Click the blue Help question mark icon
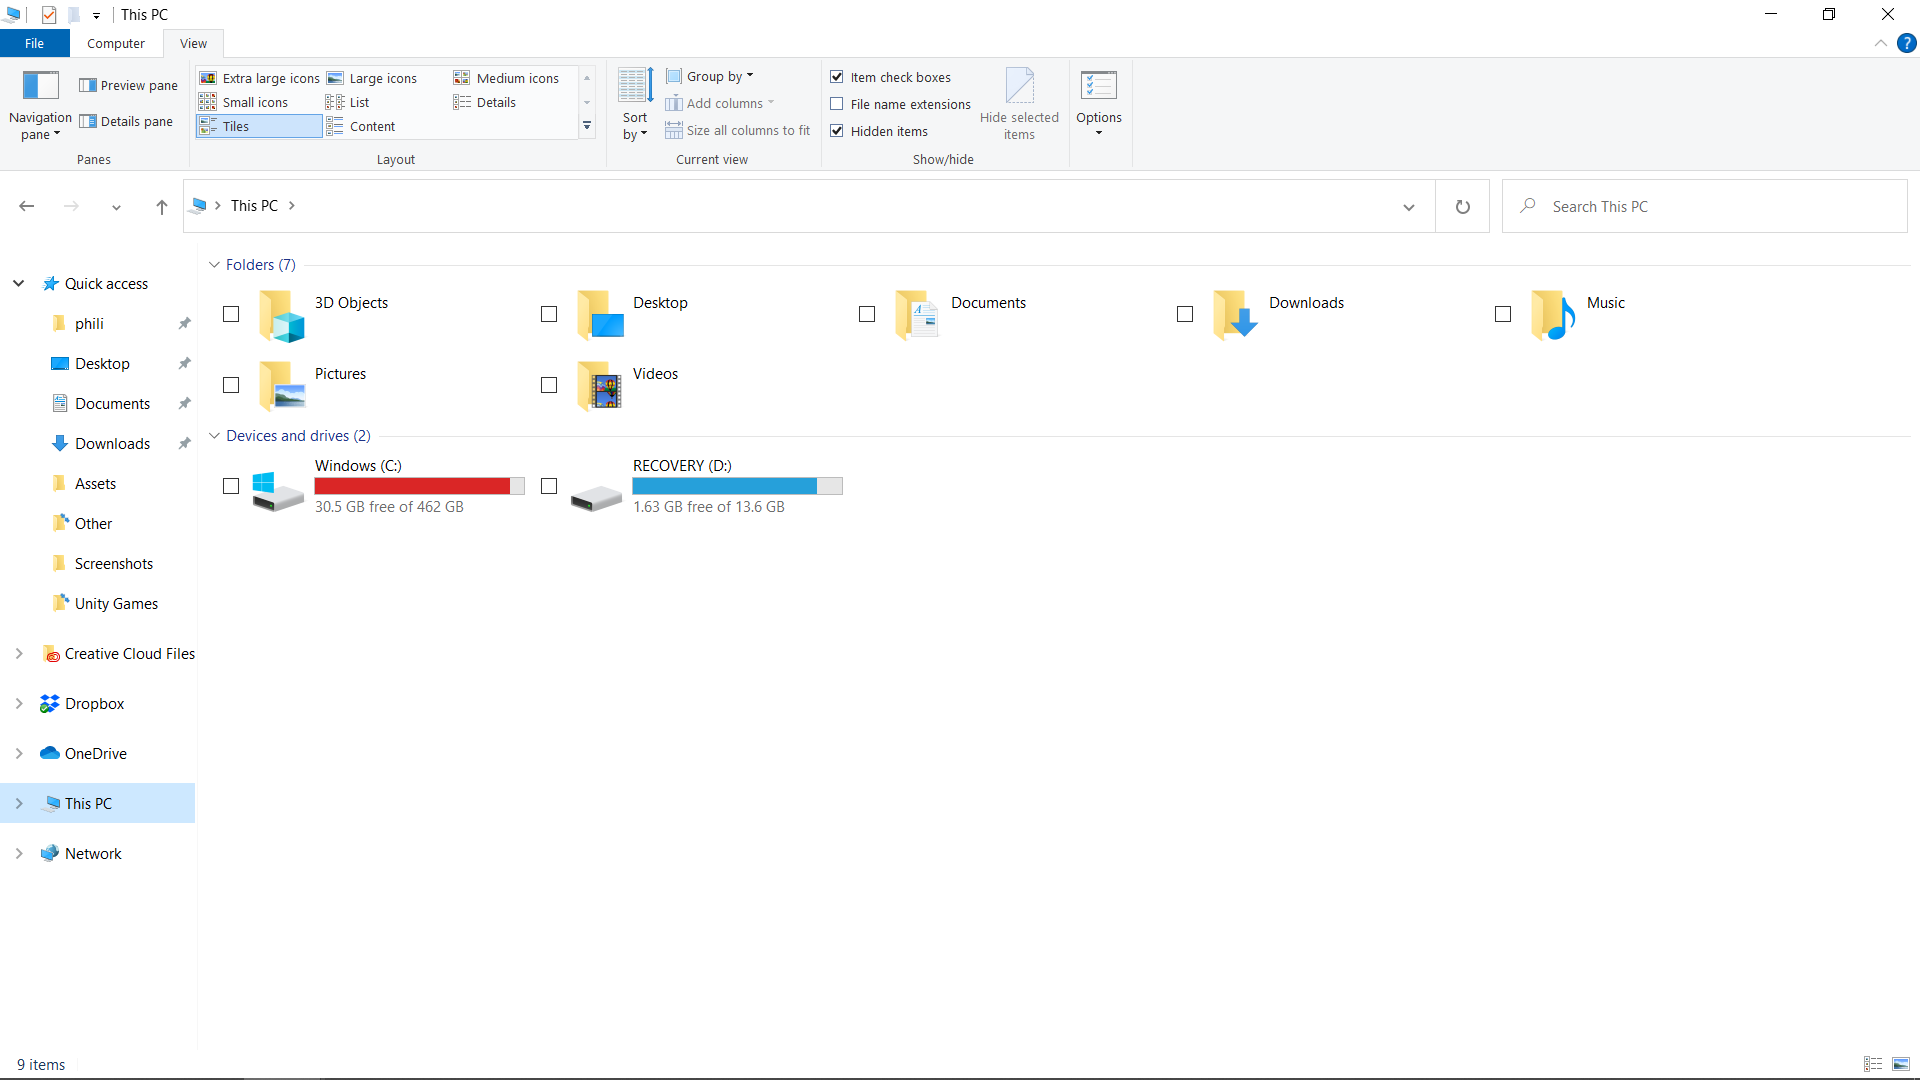The image size is (1920, 1080). click(x=1907, y=43)
